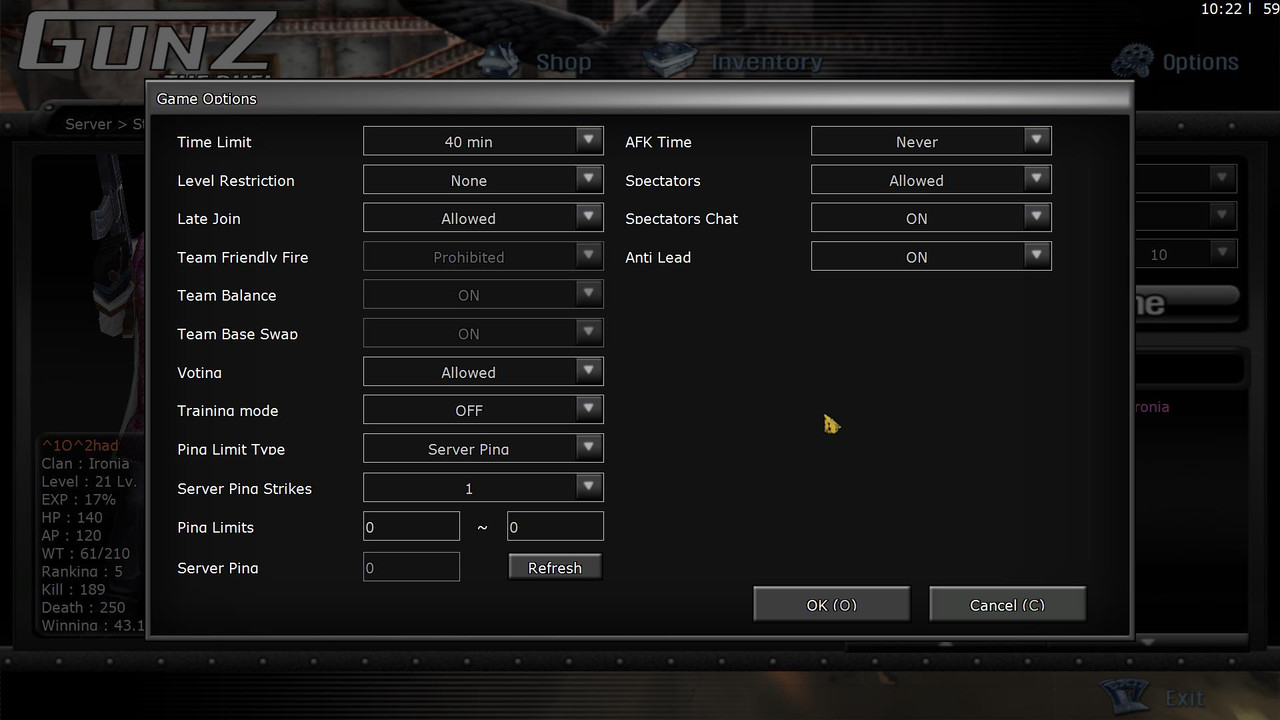Open the Level Restriction dropdown
The height and width of the screenshot is (720, 1280).
click(x=483, y=180)
